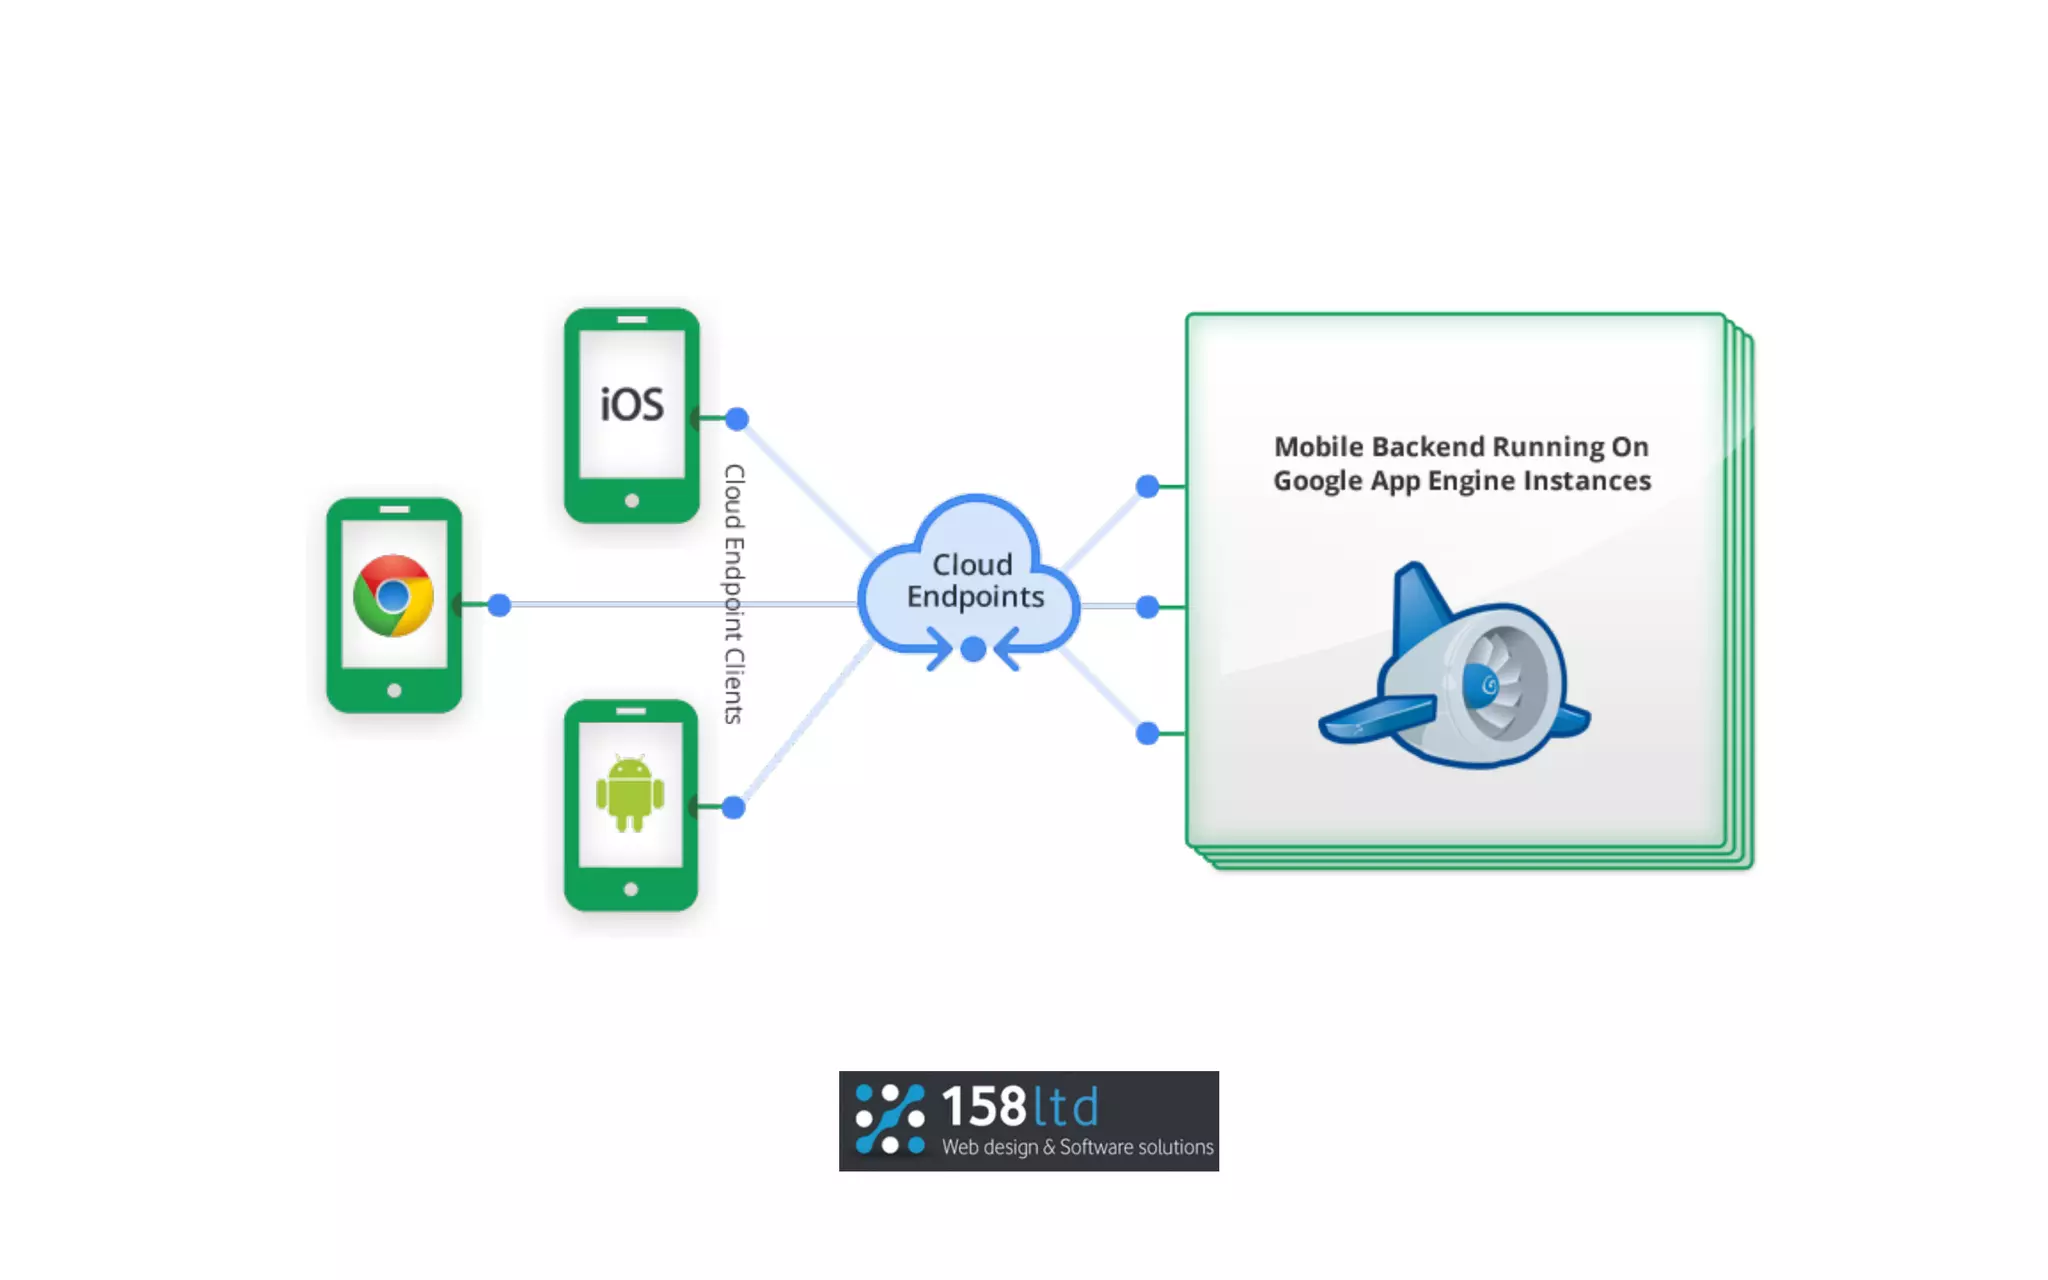Image resolution: width=2048 pixels, height=1280 pixels.
Task: Click the home button of the Android phone
Action: 631,889
